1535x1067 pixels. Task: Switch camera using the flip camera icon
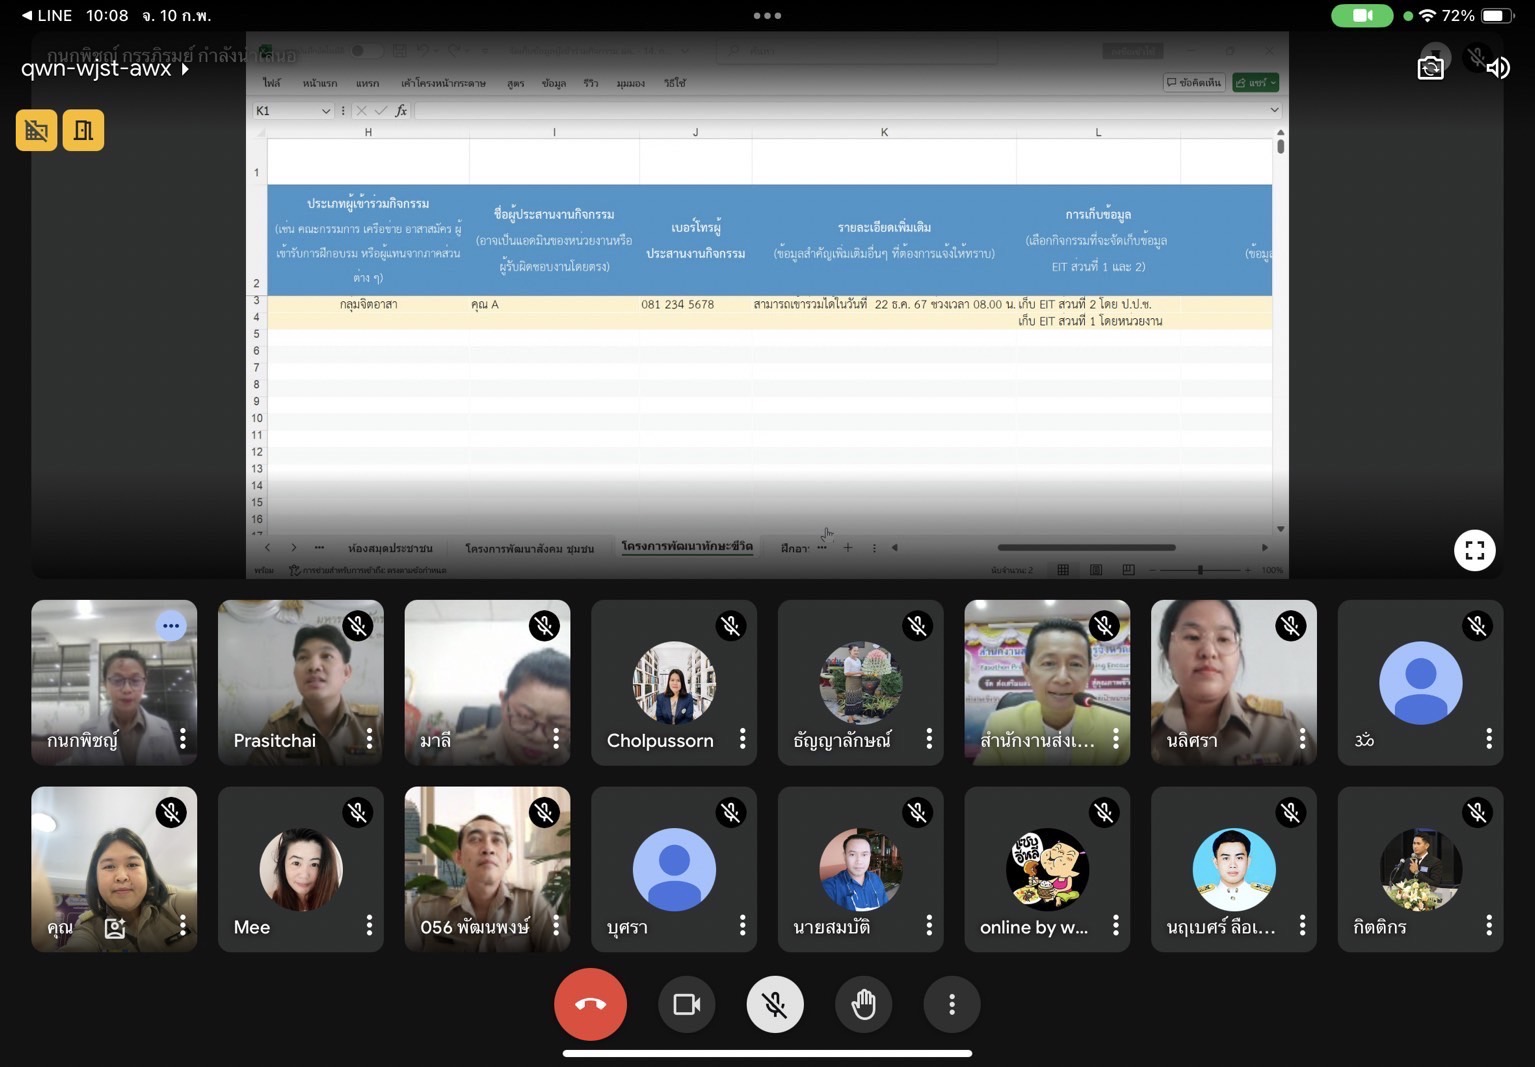[x=1431, y=67]
